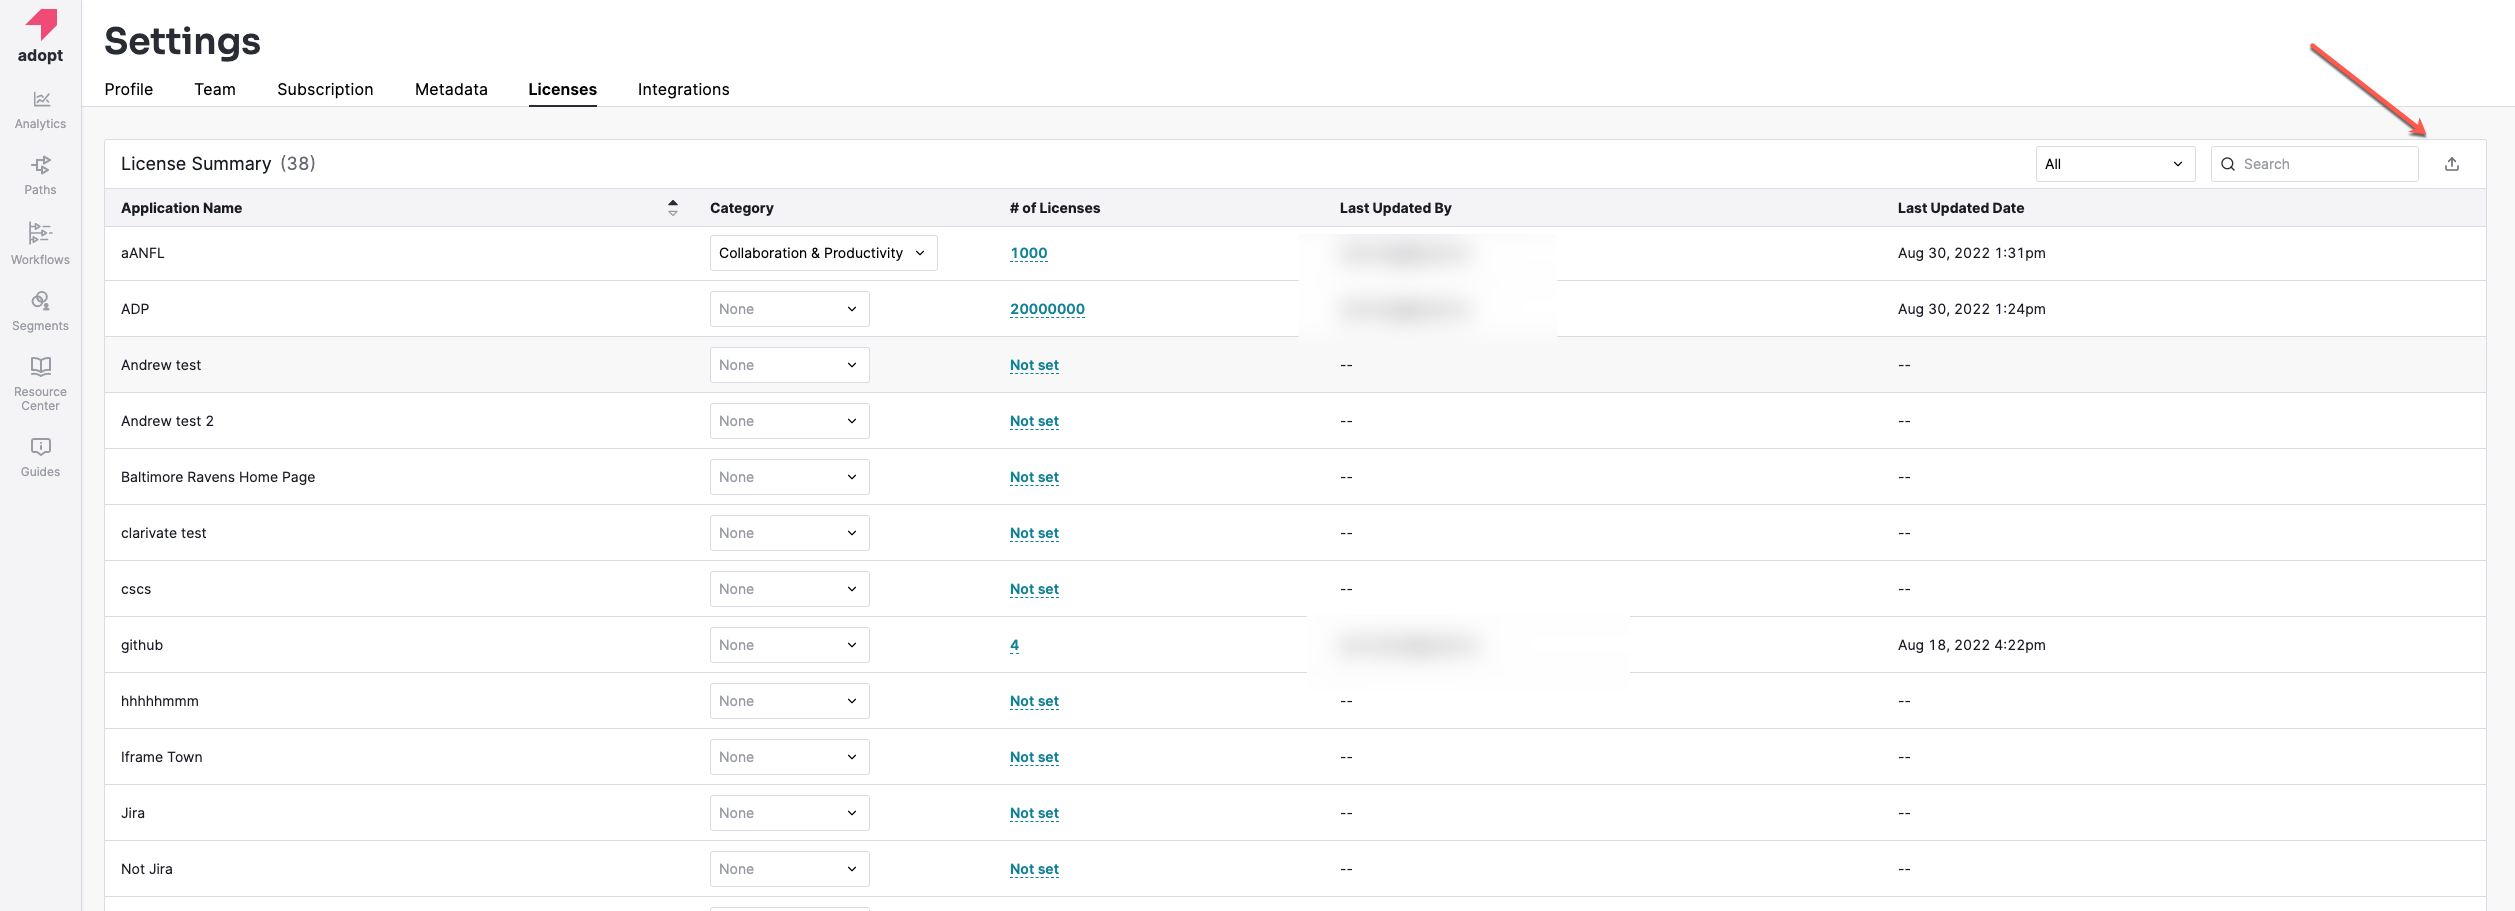Open Workflows in the sidebar
2515x911 pixels.
(x=41, y=244)
